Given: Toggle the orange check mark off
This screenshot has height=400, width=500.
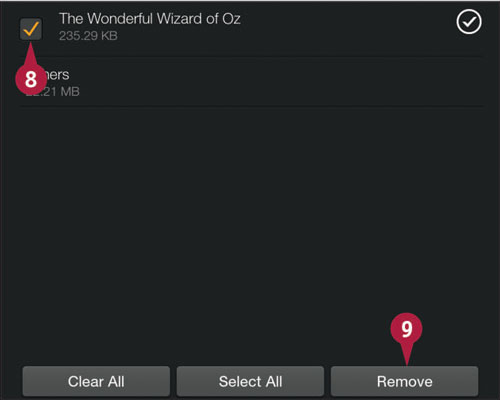Looking at the screenshot, I should (31, 28).
